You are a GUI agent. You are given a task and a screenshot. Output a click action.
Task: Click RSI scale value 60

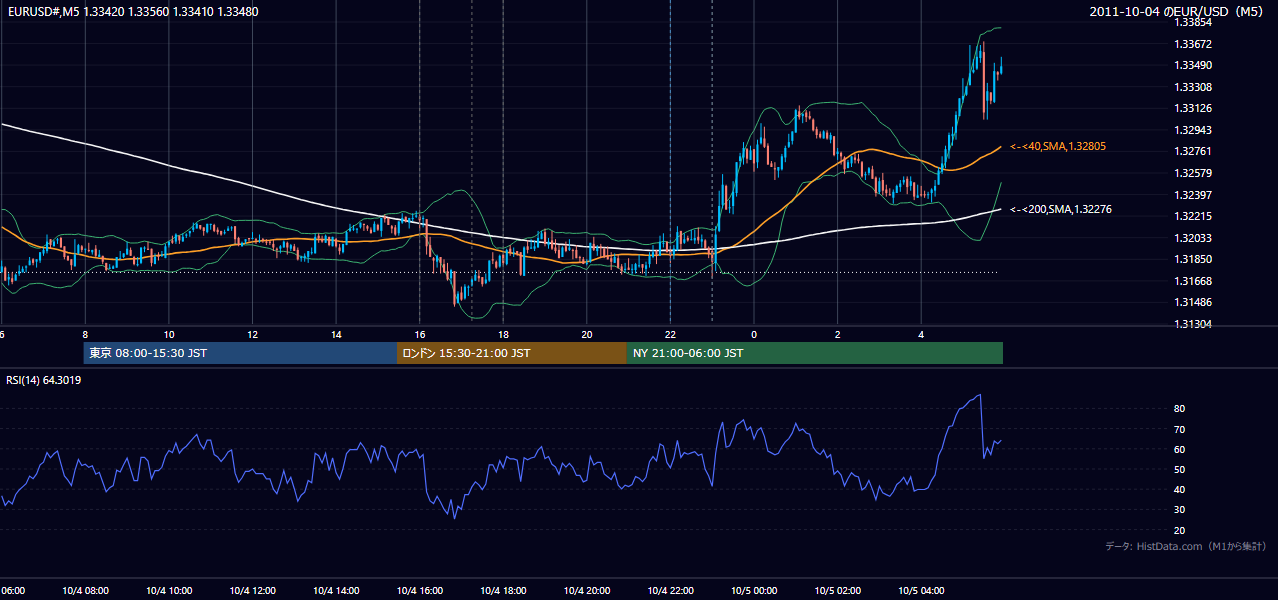point(1180,450)
